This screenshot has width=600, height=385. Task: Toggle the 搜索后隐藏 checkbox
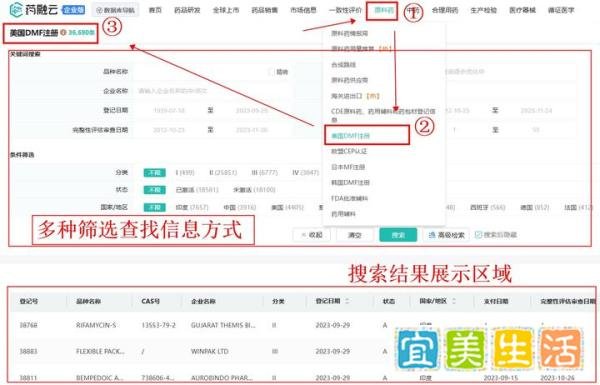(x=478, y=235)
